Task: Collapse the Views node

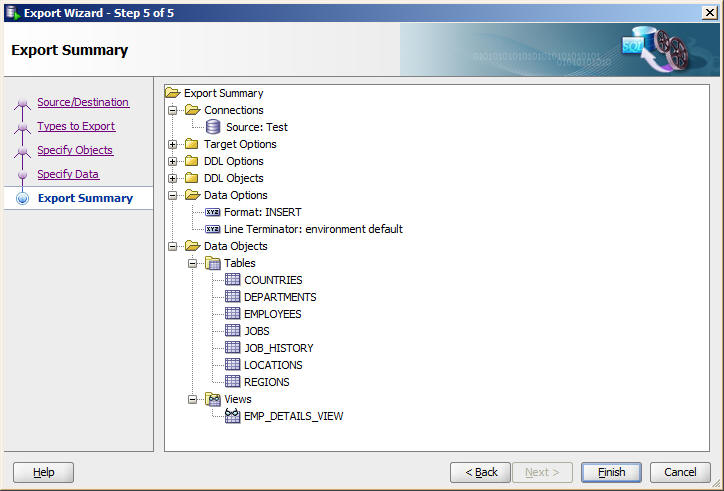Action: click(x=193, y=400)
